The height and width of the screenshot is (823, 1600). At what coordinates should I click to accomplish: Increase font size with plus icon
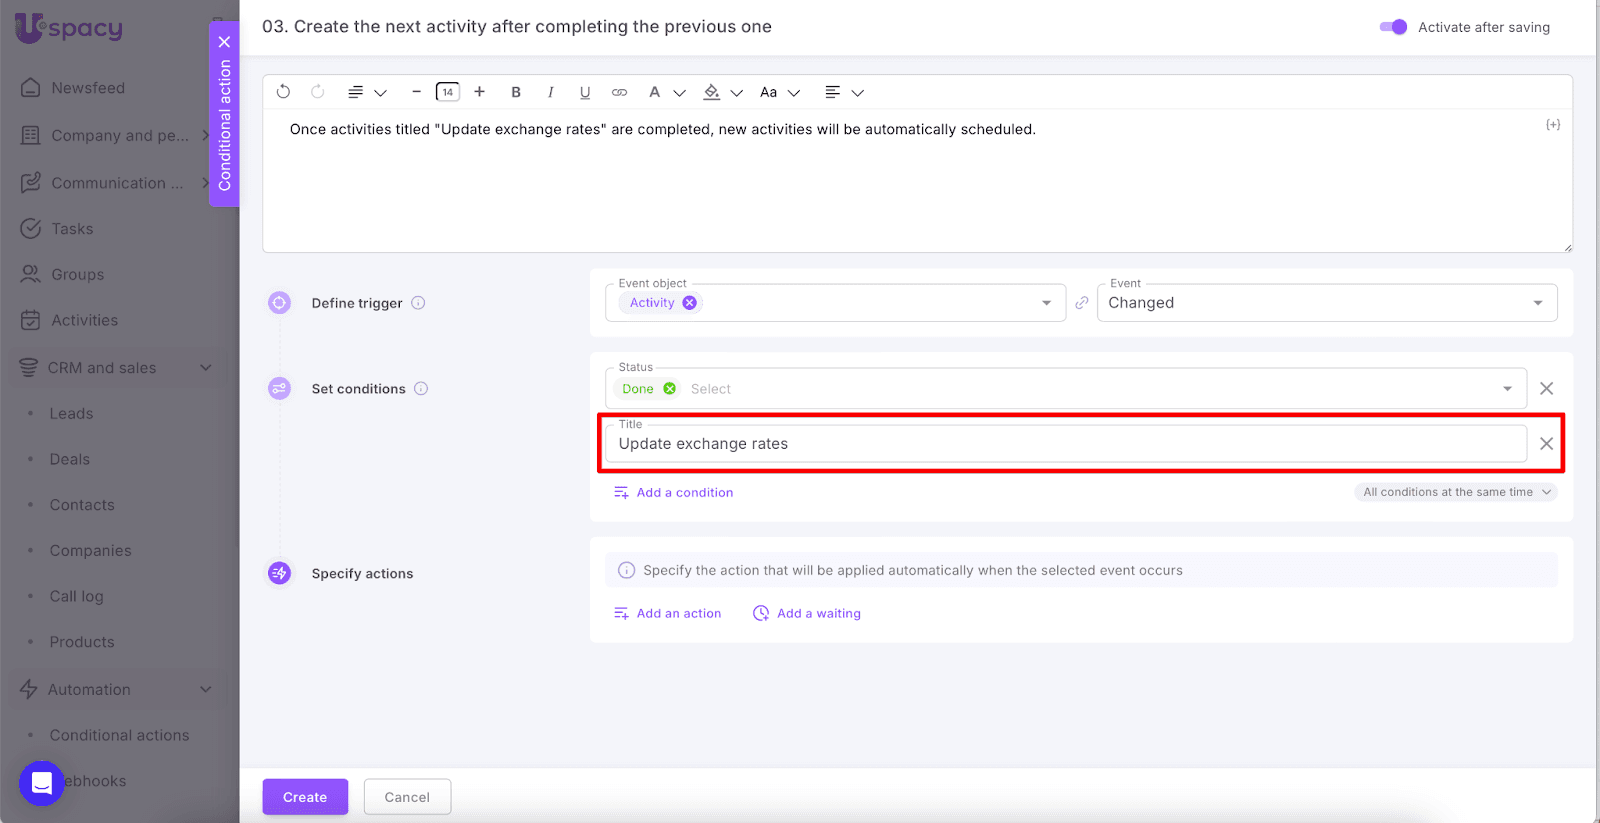[x=480, y=92]
